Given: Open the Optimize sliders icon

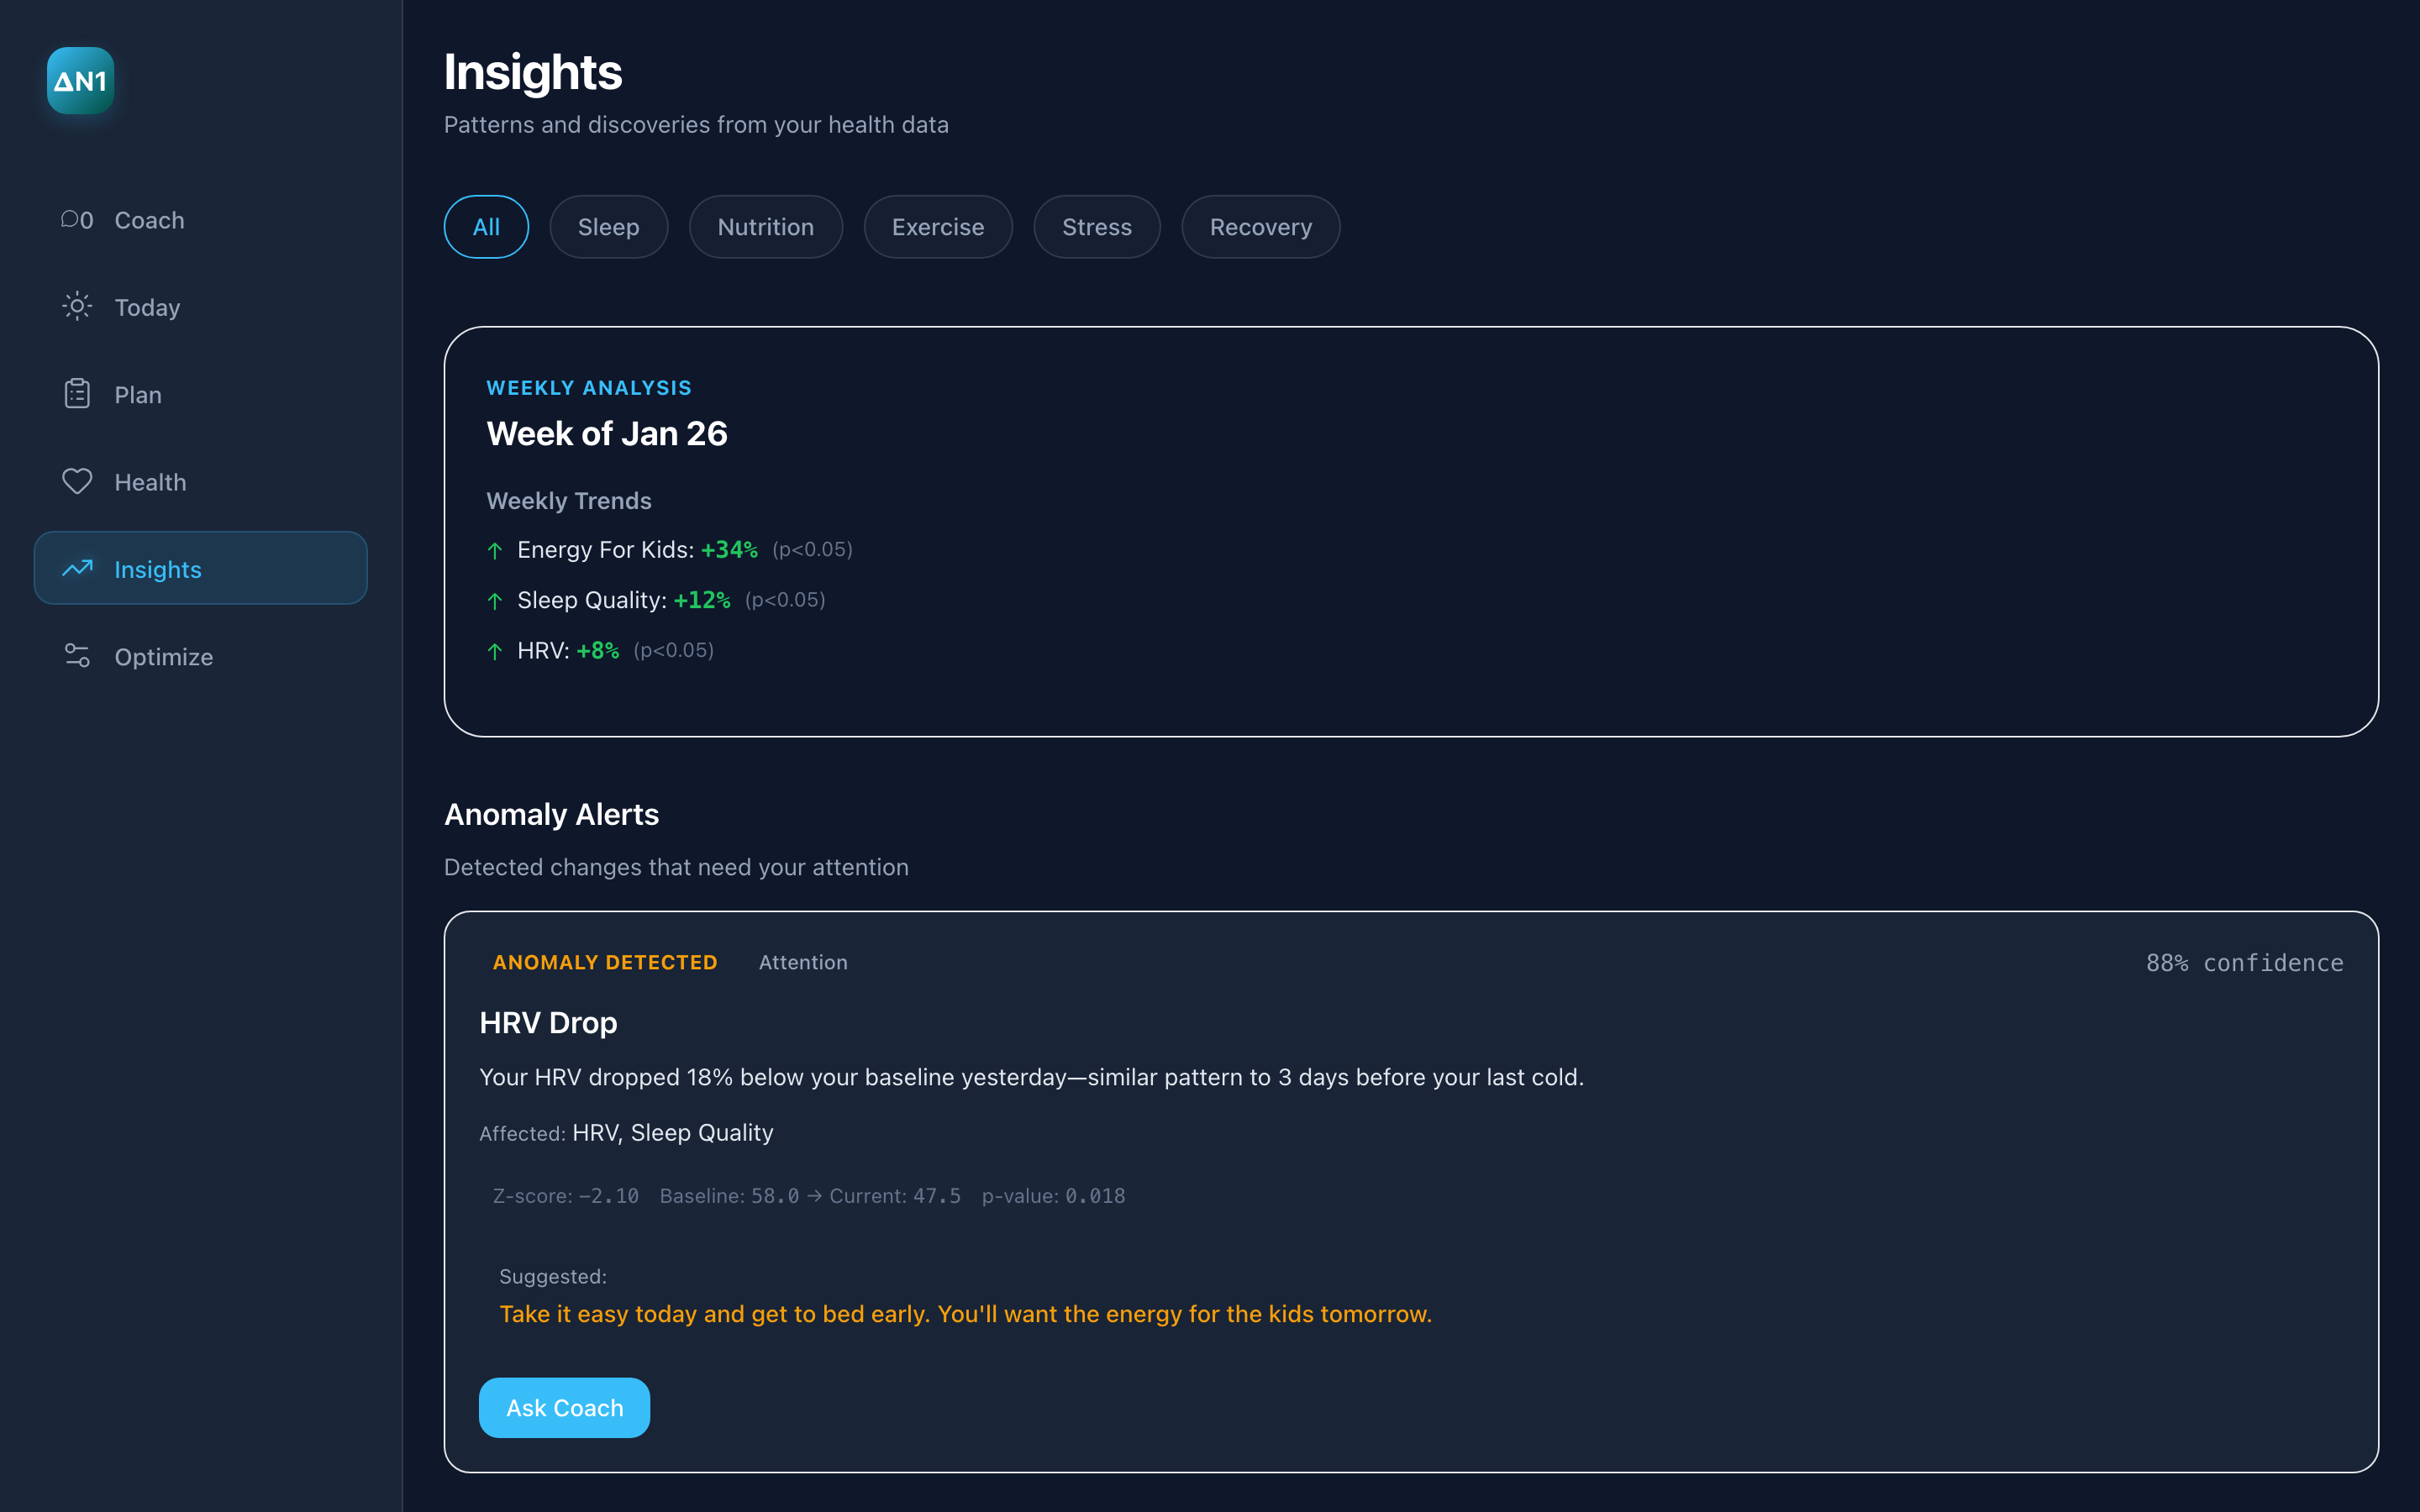Looking at the screenshot, I should pos(77,656).
